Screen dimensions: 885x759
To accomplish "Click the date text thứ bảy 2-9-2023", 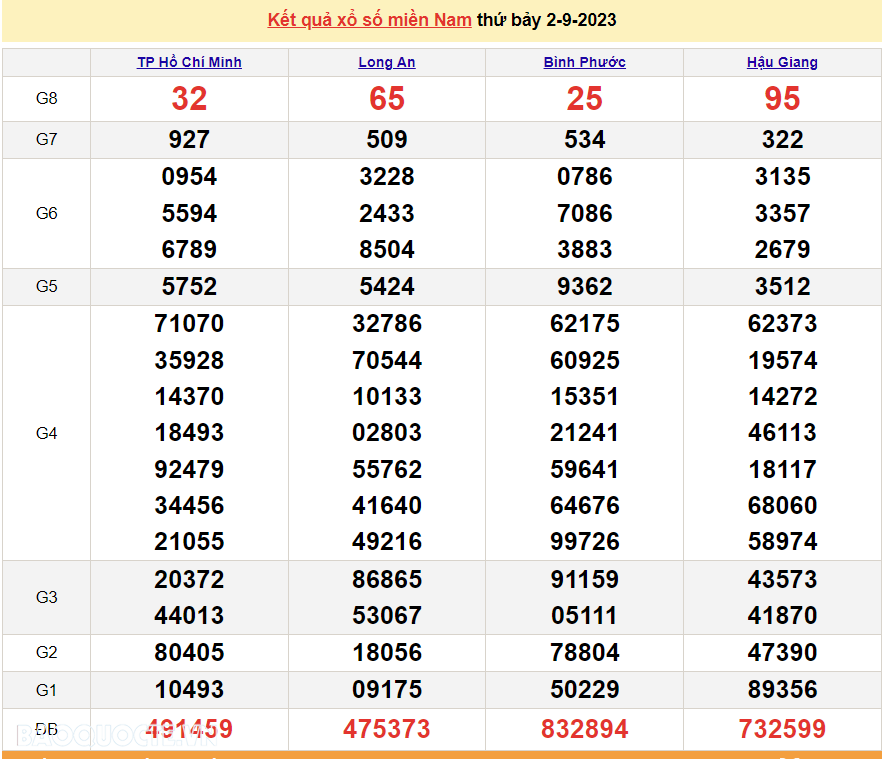I will tap(547, 20).
